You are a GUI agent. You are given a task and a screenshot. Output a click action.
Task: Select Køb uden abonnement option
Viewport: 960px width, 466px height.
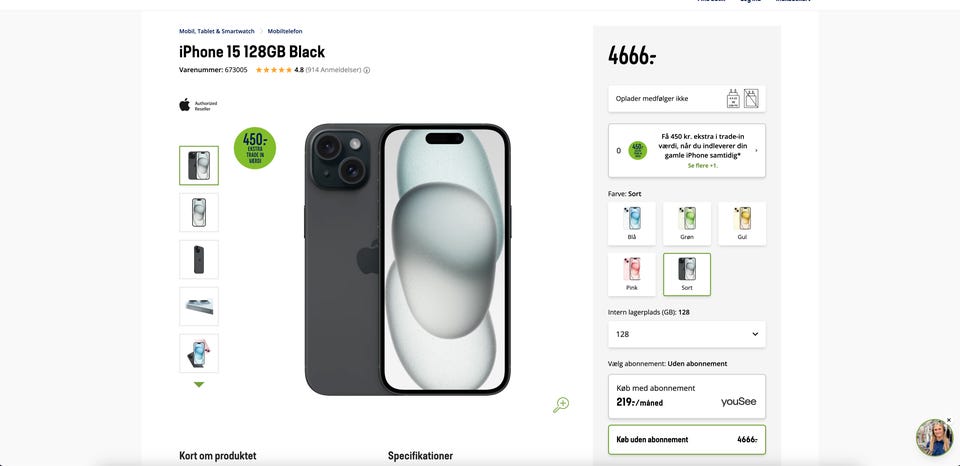pos(687,439)
